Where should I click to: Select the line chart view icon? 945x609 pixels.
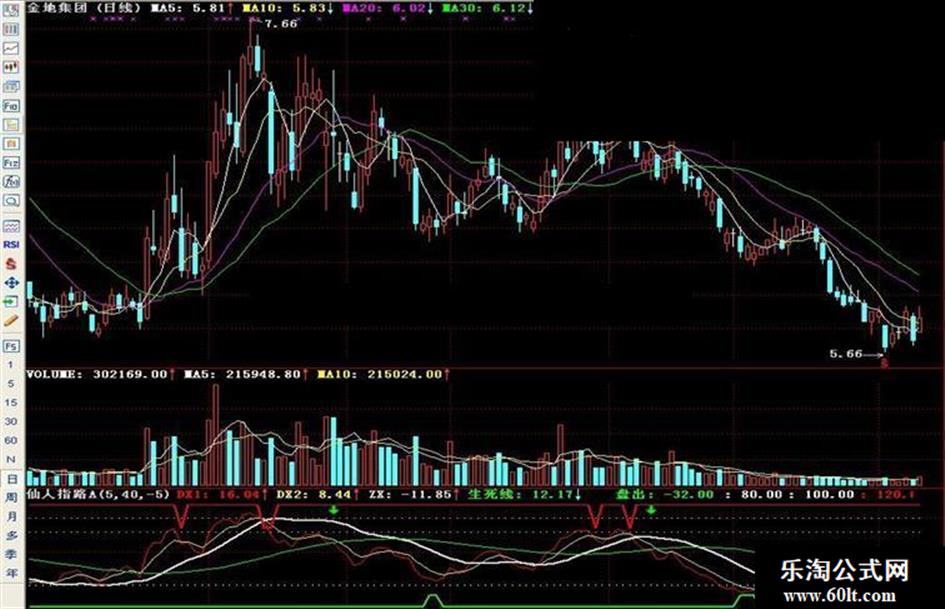click(x=11, y=48)
